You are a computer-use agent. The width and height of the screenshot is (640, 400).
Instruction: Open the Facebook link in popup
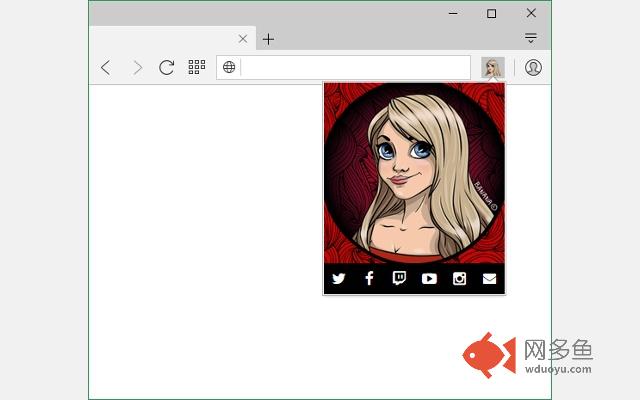point(369,278)
